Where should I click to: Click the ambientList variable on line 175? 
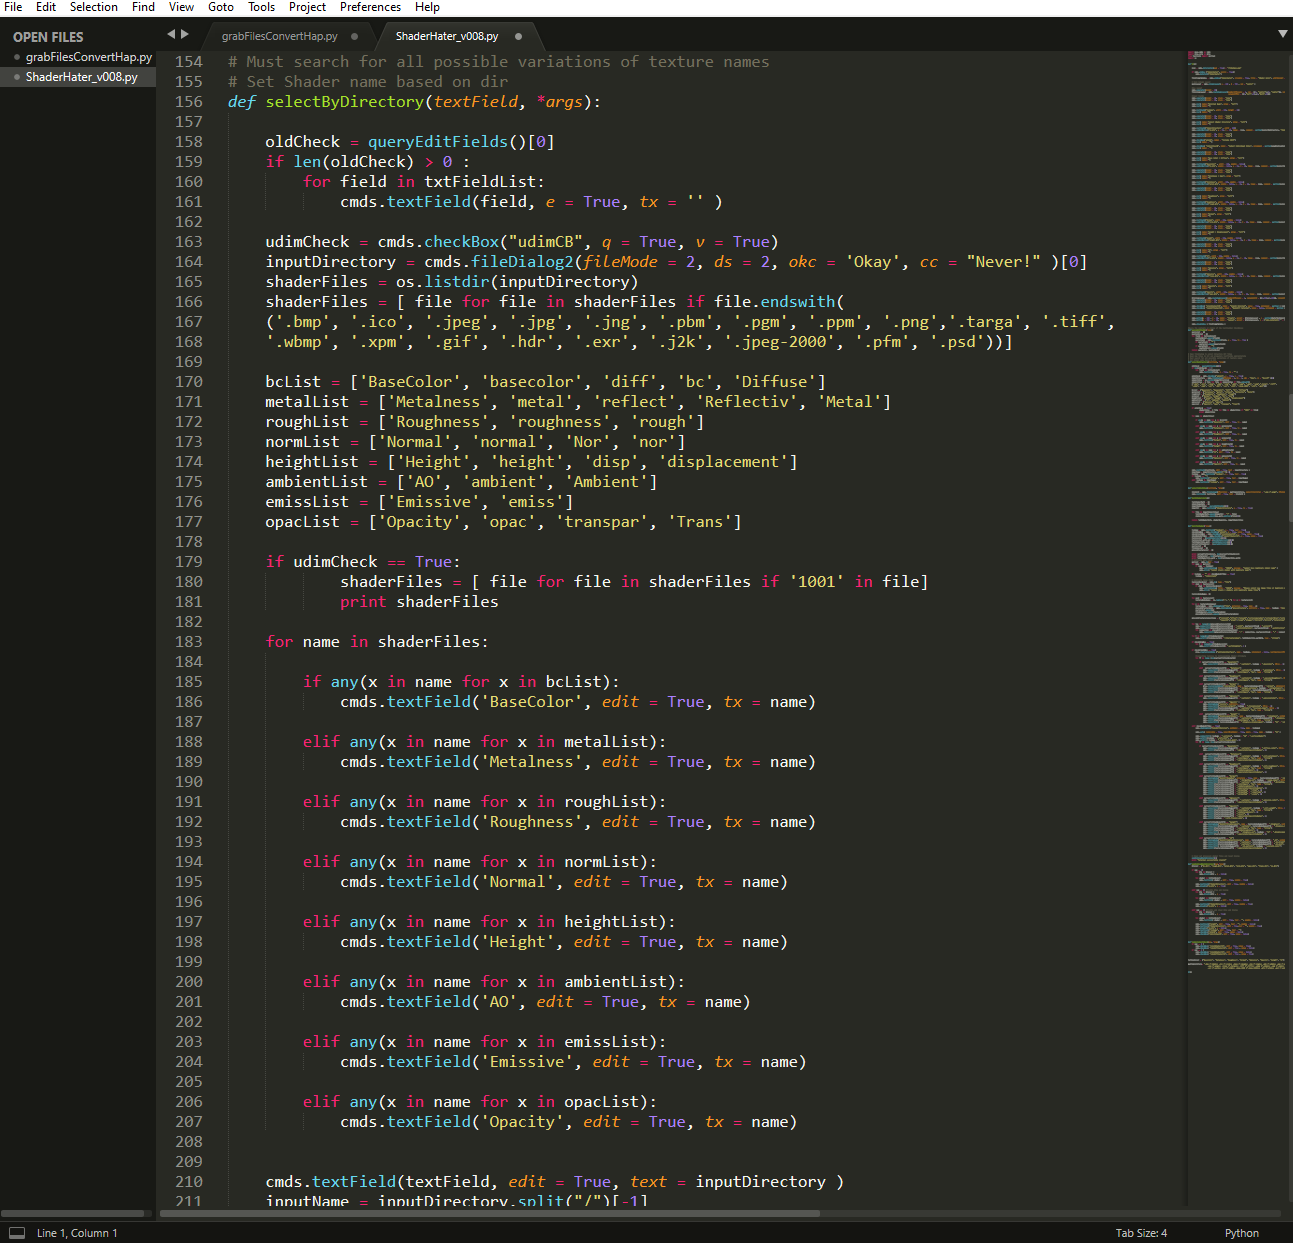click(316, 482)
